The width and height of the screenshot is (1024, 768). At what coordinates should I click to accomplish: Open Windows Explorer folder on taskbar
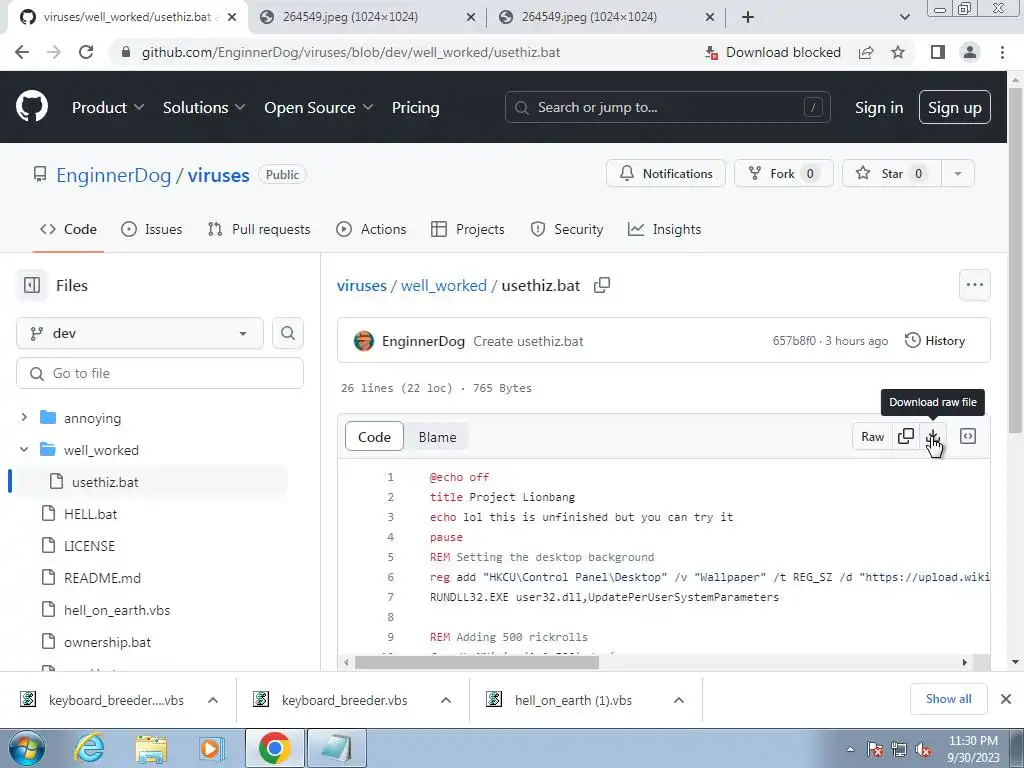[x=151, y=748]
